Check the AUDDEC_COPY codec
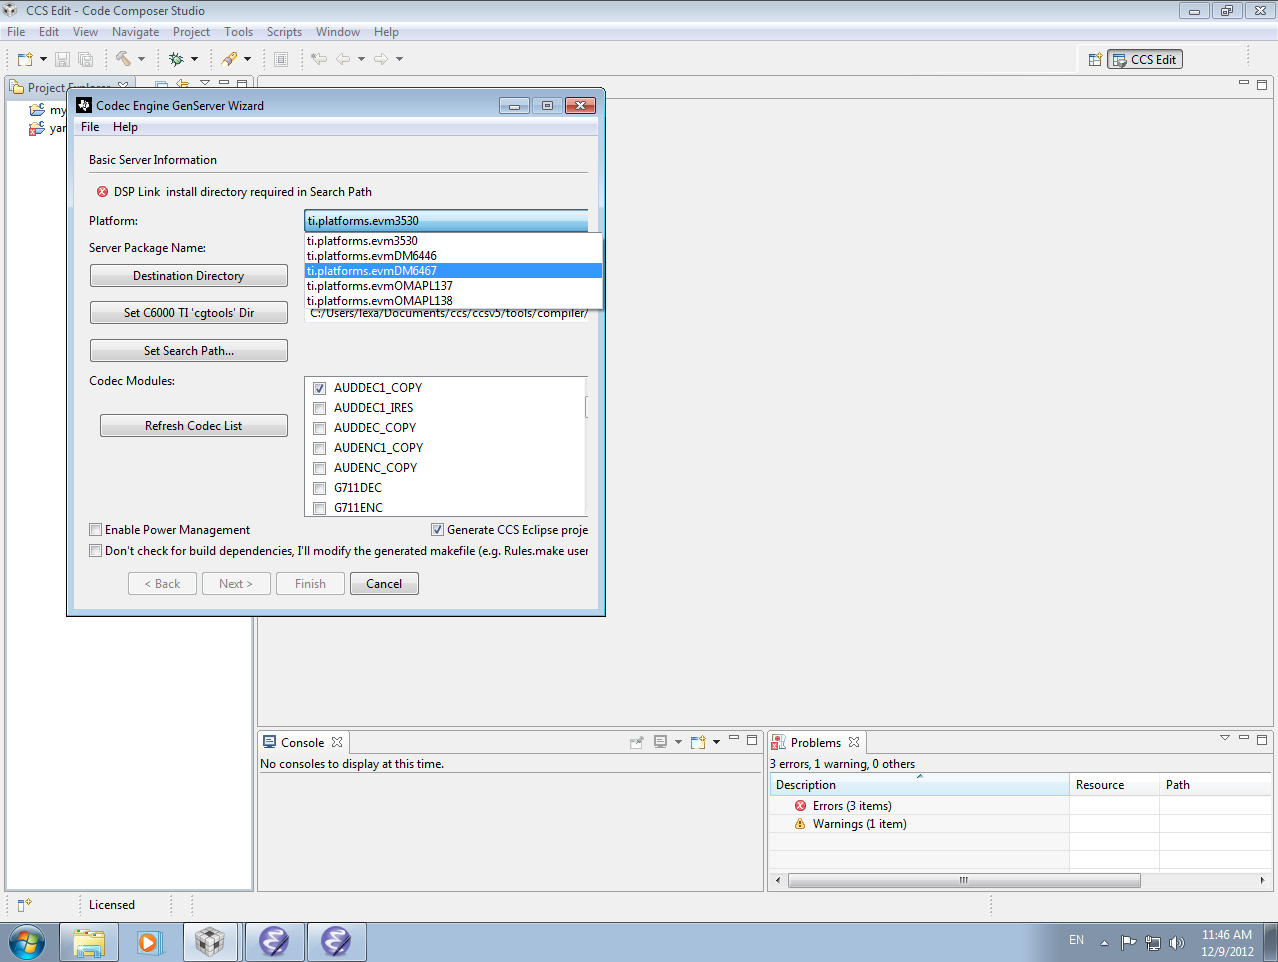The width and height of the screenshot is (1278, 962). (x=319, y=428)
